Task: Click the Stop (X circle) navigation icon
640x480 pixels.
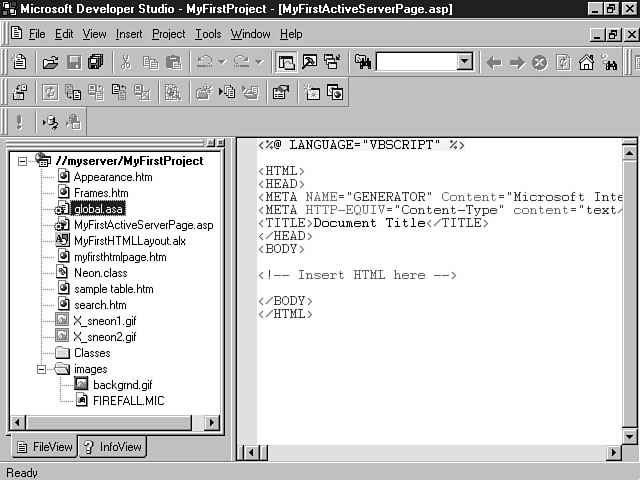Action: pyautogui.click(x=540, y=62)
